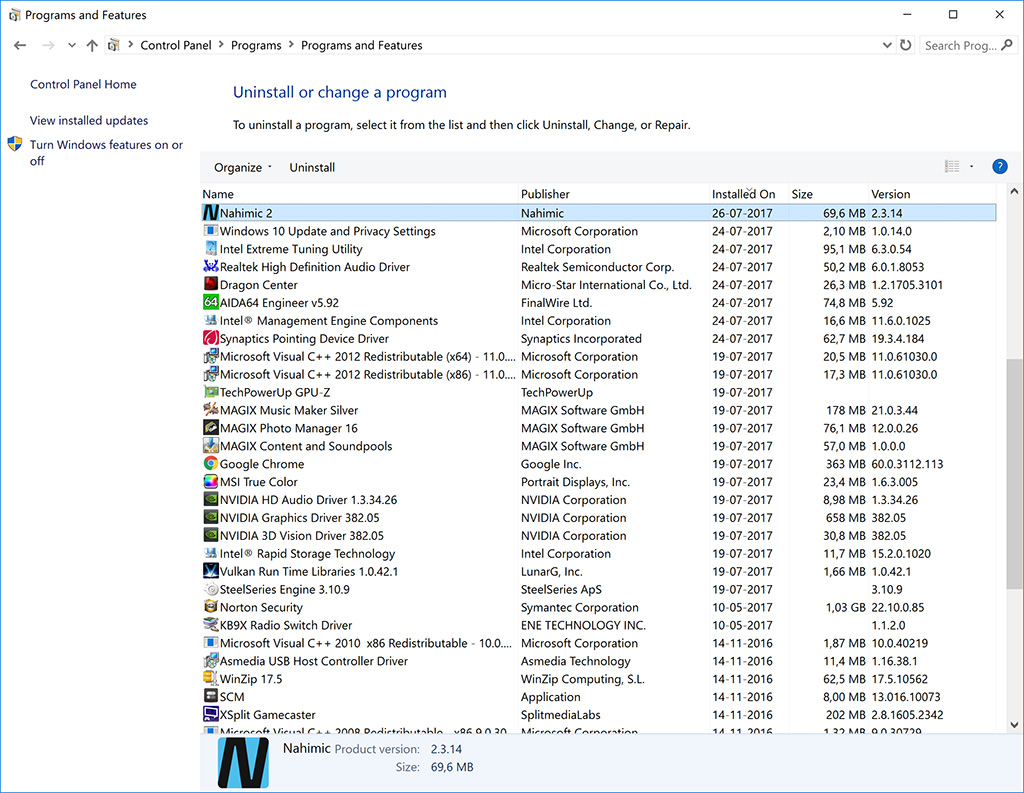Go up one folder level
The width and height of the screenshot is (1024, 793).
[92, 45]
